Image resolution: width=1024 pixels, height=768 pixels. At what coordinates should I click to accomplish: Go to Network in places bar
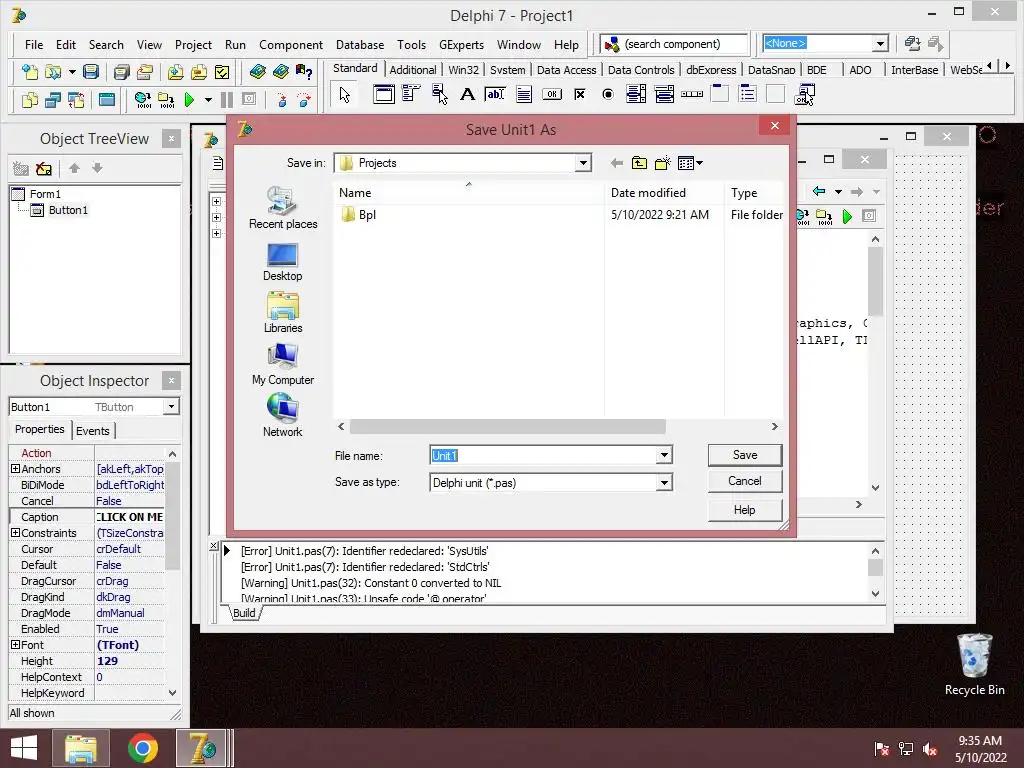tap(283, 416)
